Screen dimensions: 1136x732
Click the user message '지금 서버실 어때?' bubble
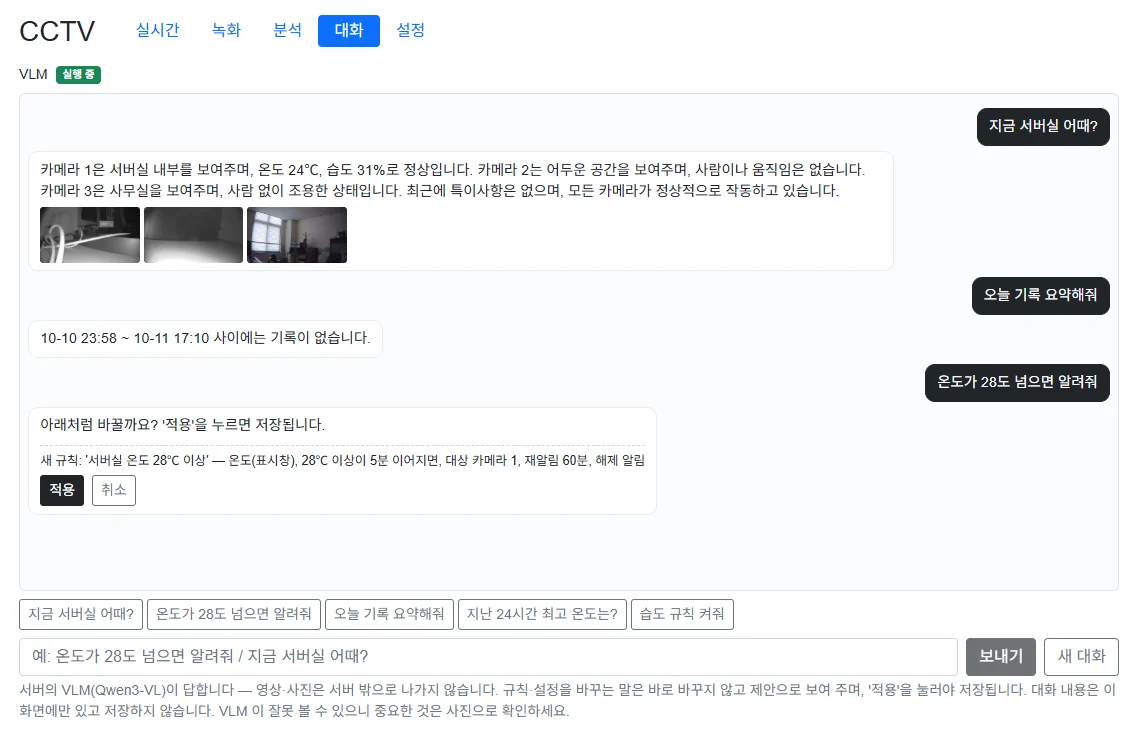[1043, 127]
